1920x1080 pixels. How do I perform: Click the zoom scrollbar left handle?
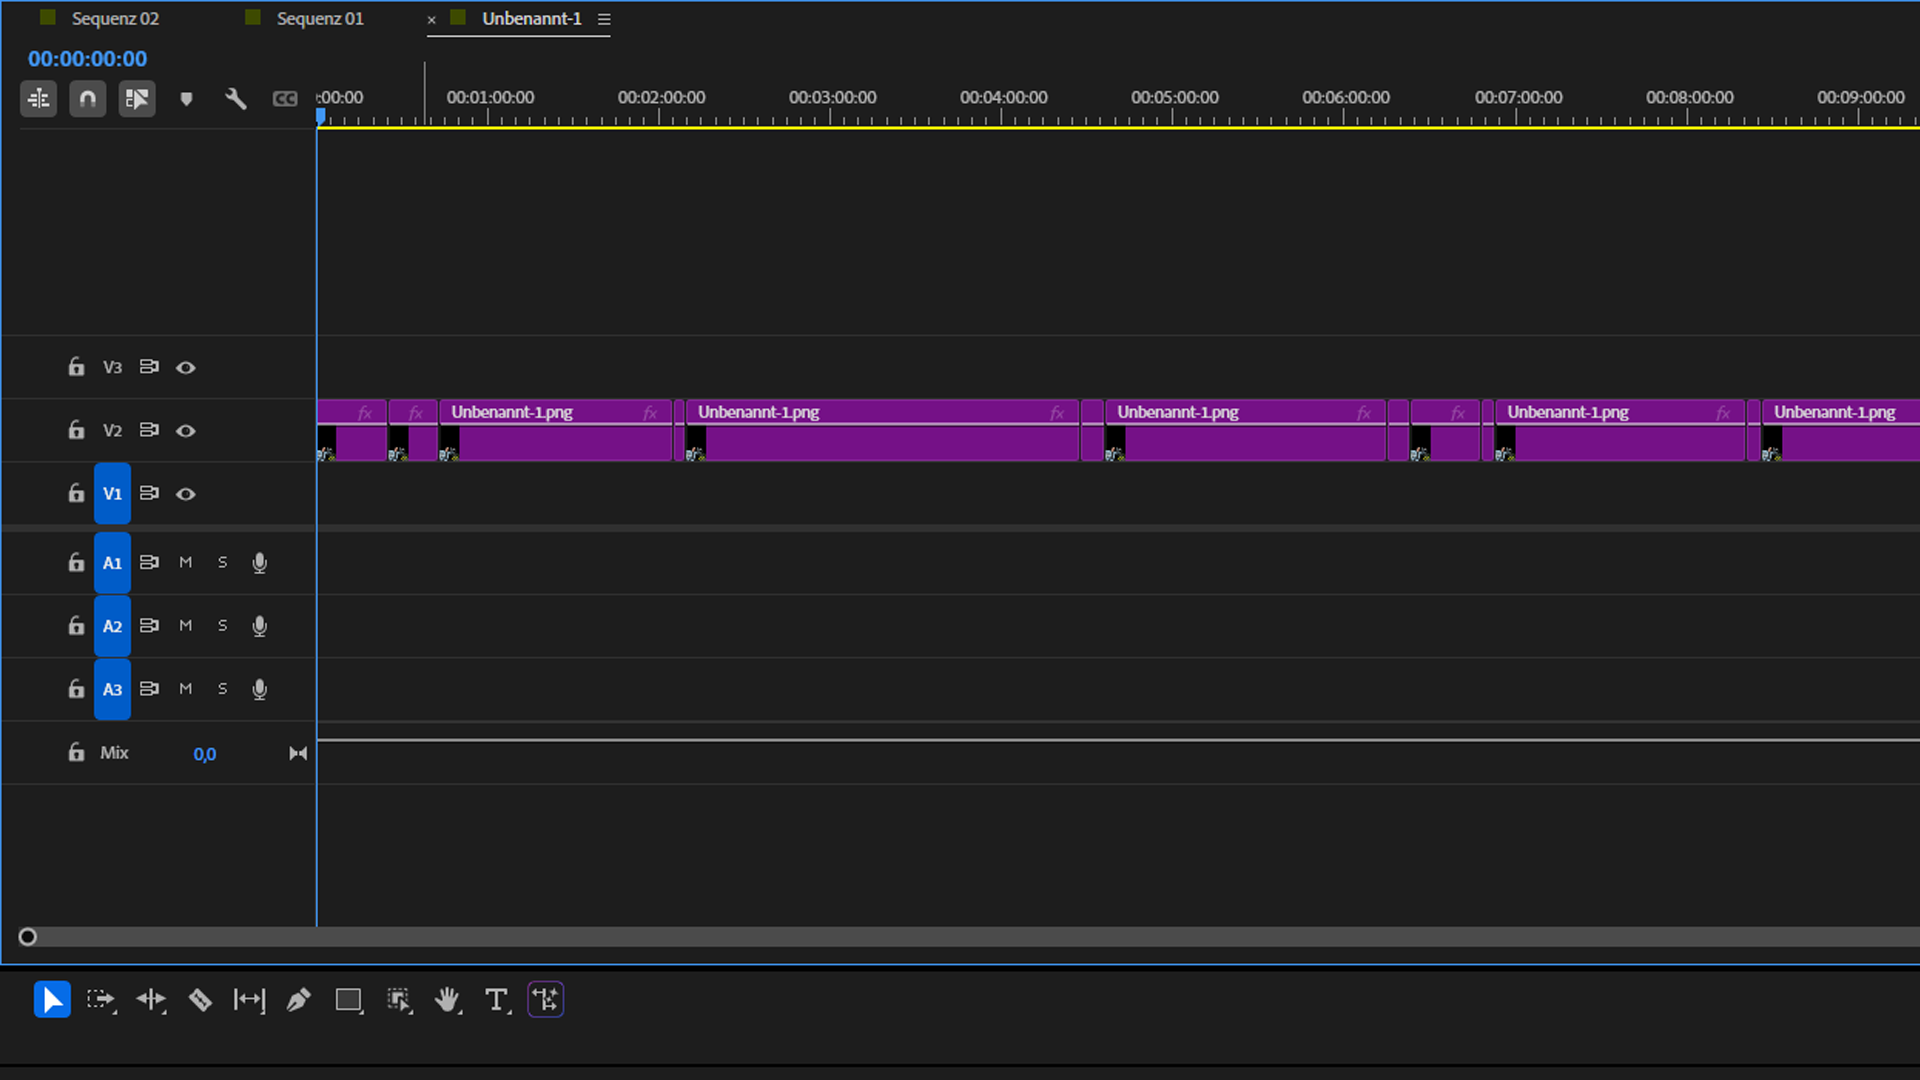tap(28, 937)
